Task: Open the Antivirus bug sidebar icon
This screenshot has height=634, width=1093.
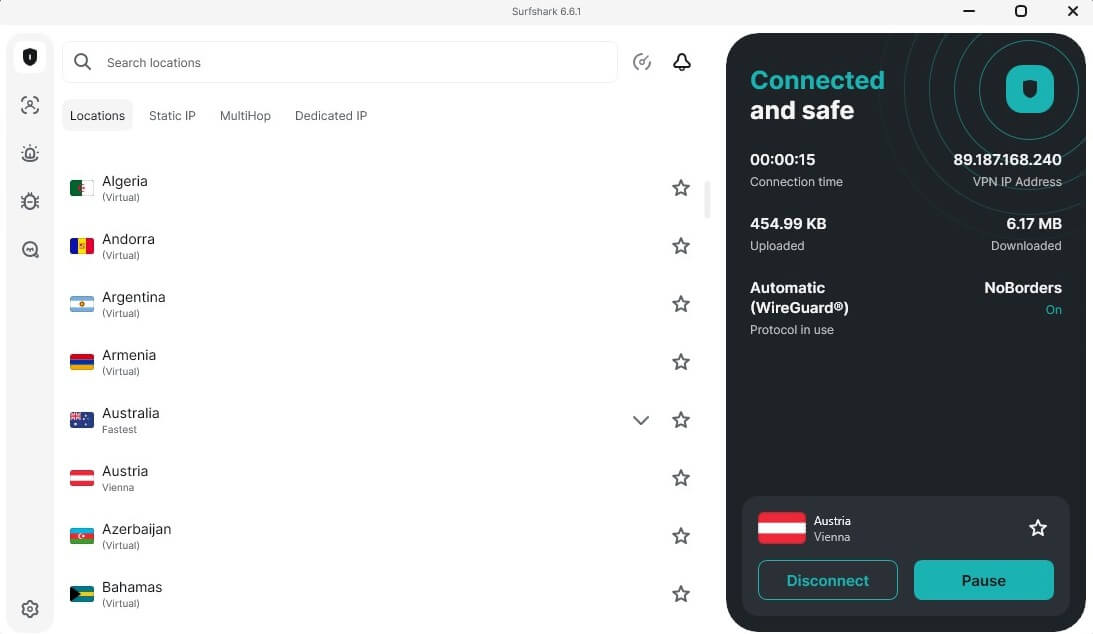Action: (x=30, y=201)
